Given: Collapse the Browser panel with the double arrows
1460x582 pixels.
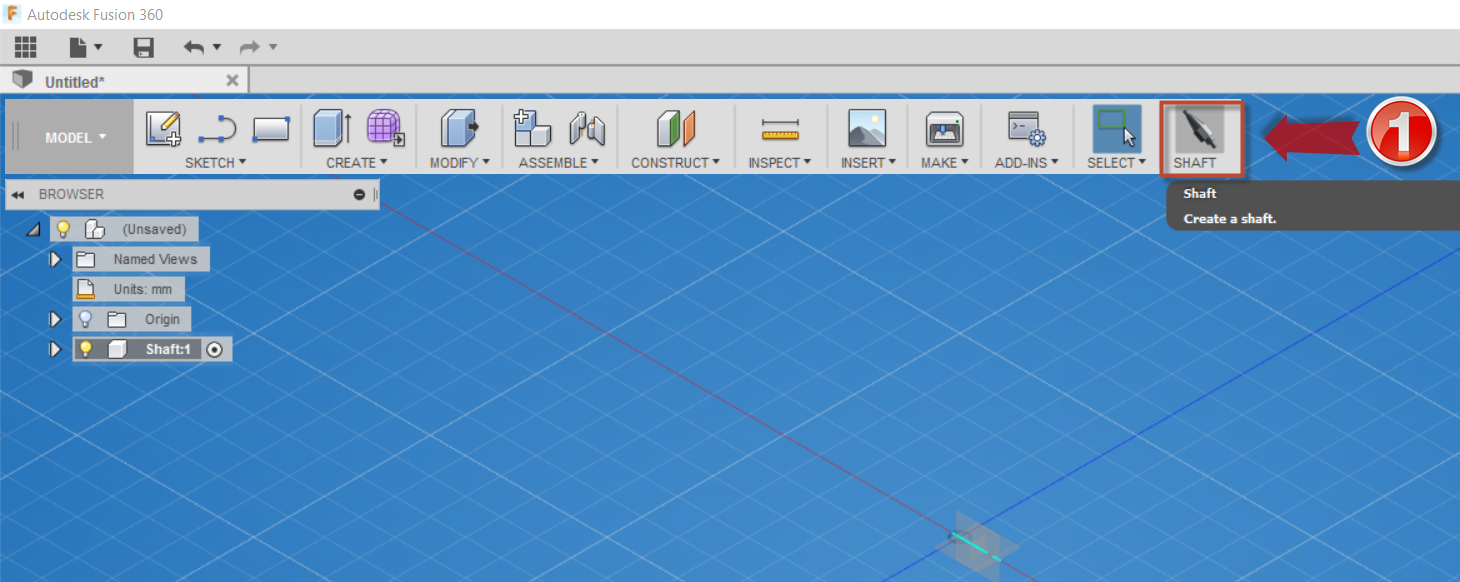Looking at the screenshot, I should (17, 194).
